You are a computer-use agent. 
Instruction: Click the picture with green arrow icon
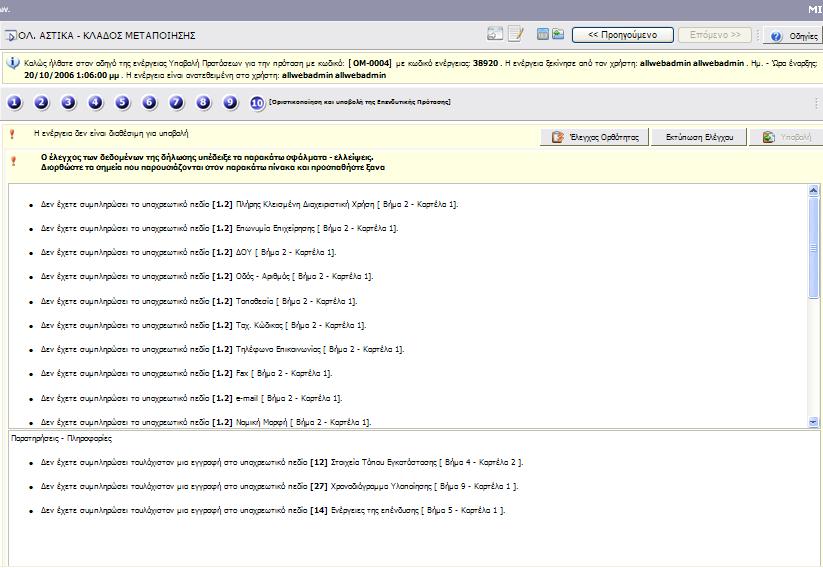pos(558,34)
